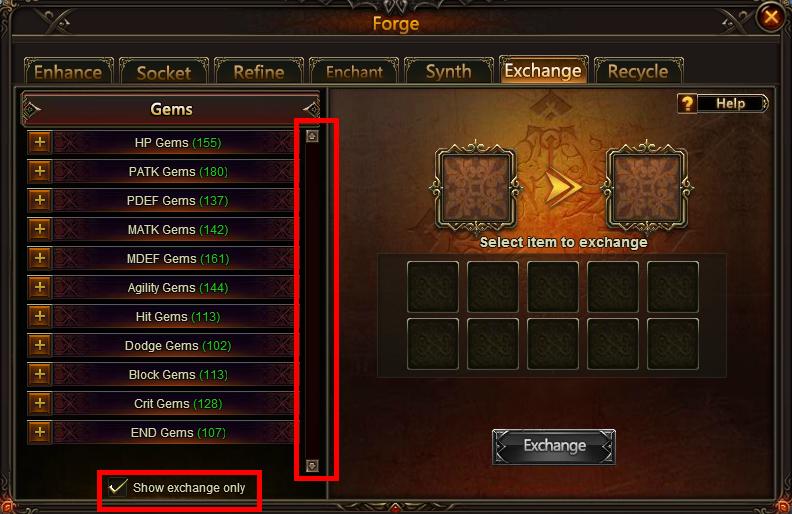The image size is (792, 514).
Task: Click the golden double-arrow exchange icon
Action: [x=563, y=188]
